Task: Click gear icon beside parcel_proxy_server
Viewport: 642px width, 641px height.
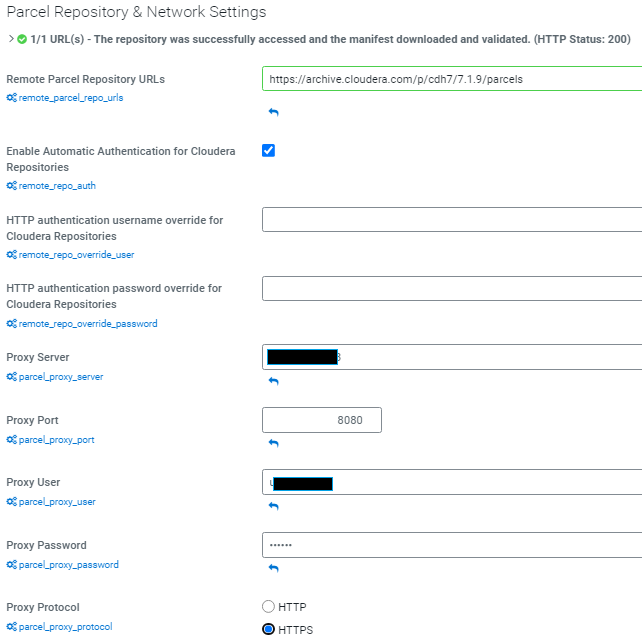Action: [11, 377]
